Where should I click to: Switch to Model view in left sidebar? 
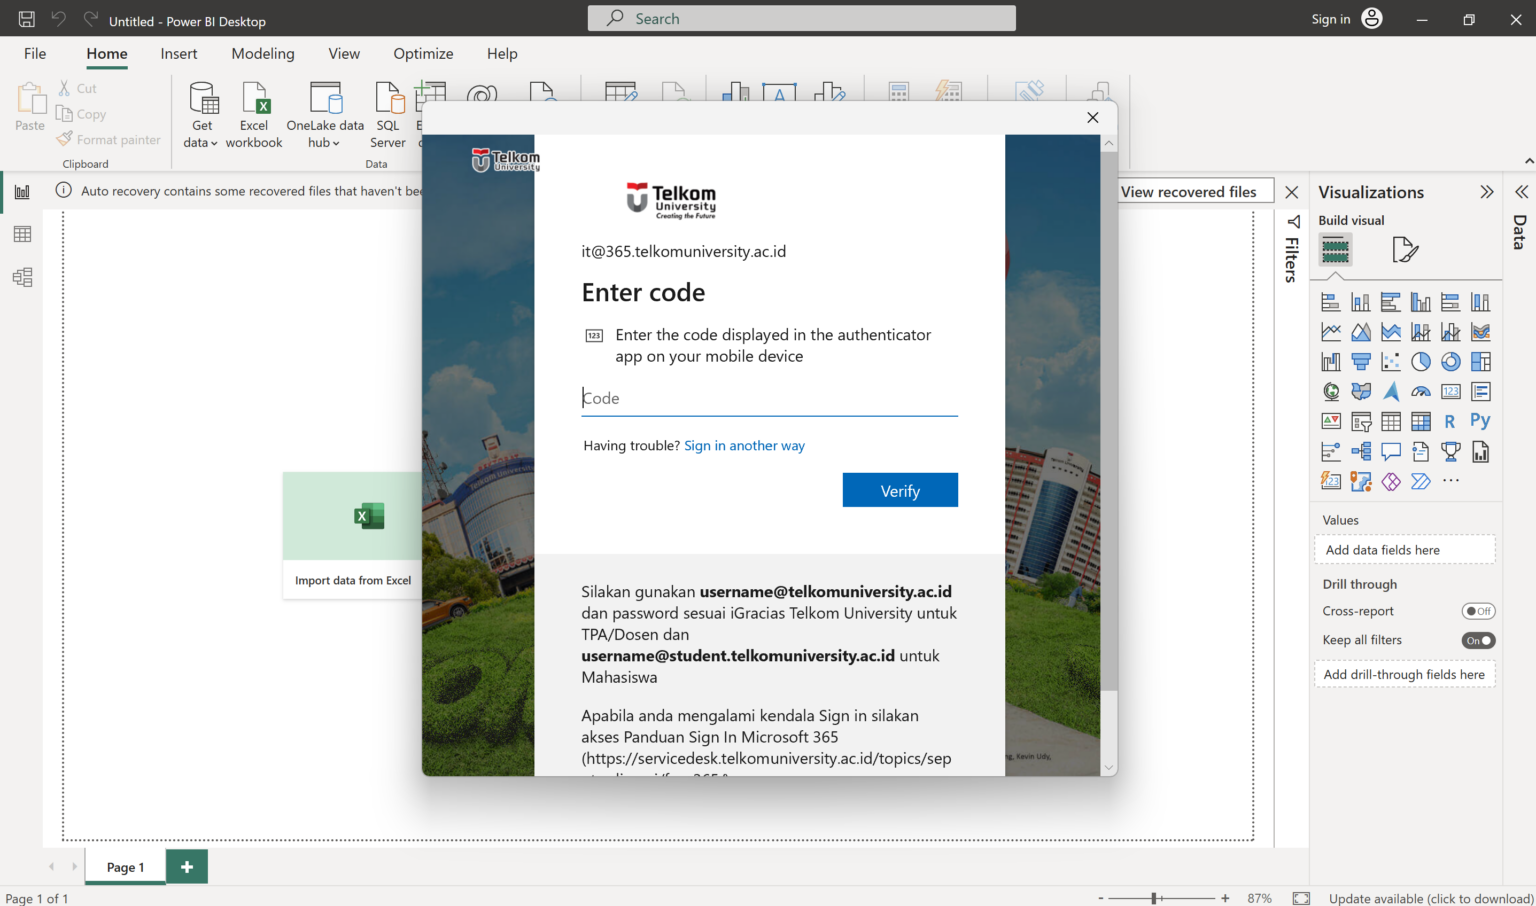[22, 277]
